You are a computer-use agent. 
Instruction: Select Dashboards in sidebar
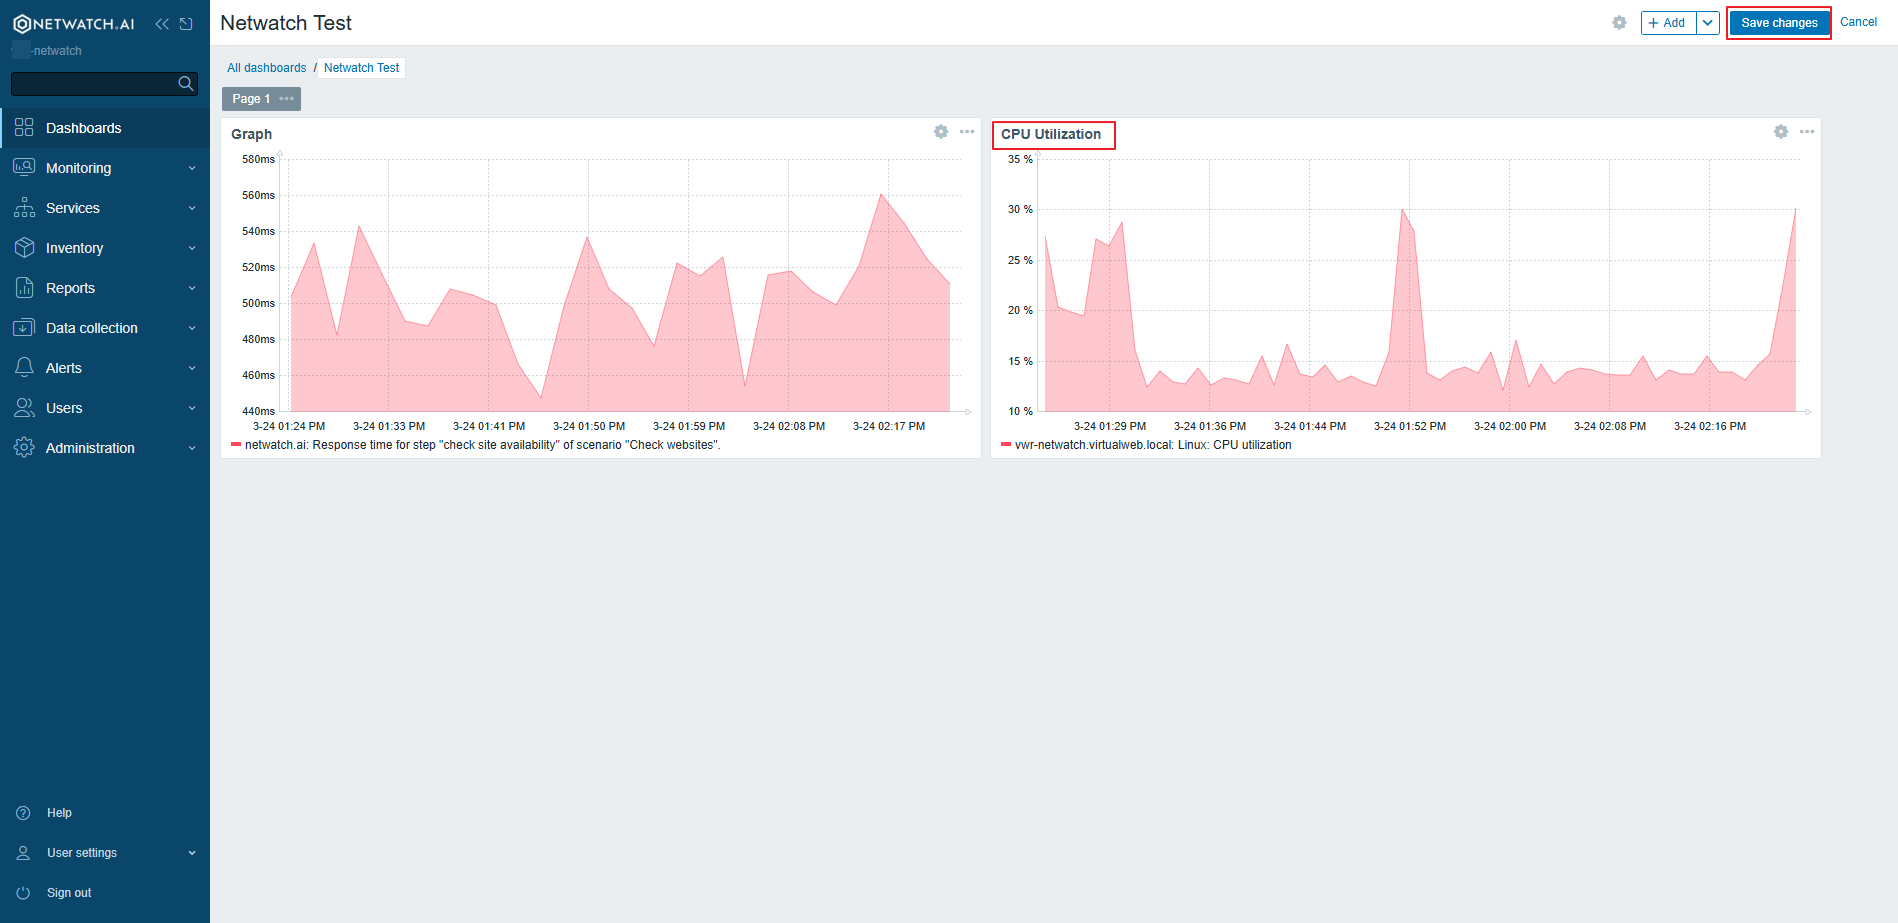click(84, 128)
